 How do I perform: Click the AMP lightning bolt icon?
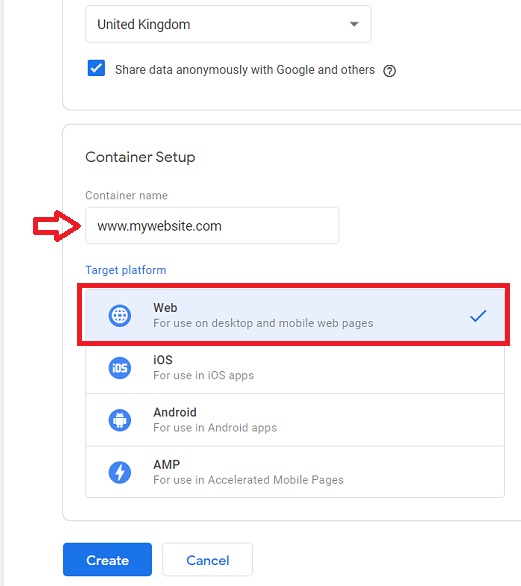[x=120, y=472]
